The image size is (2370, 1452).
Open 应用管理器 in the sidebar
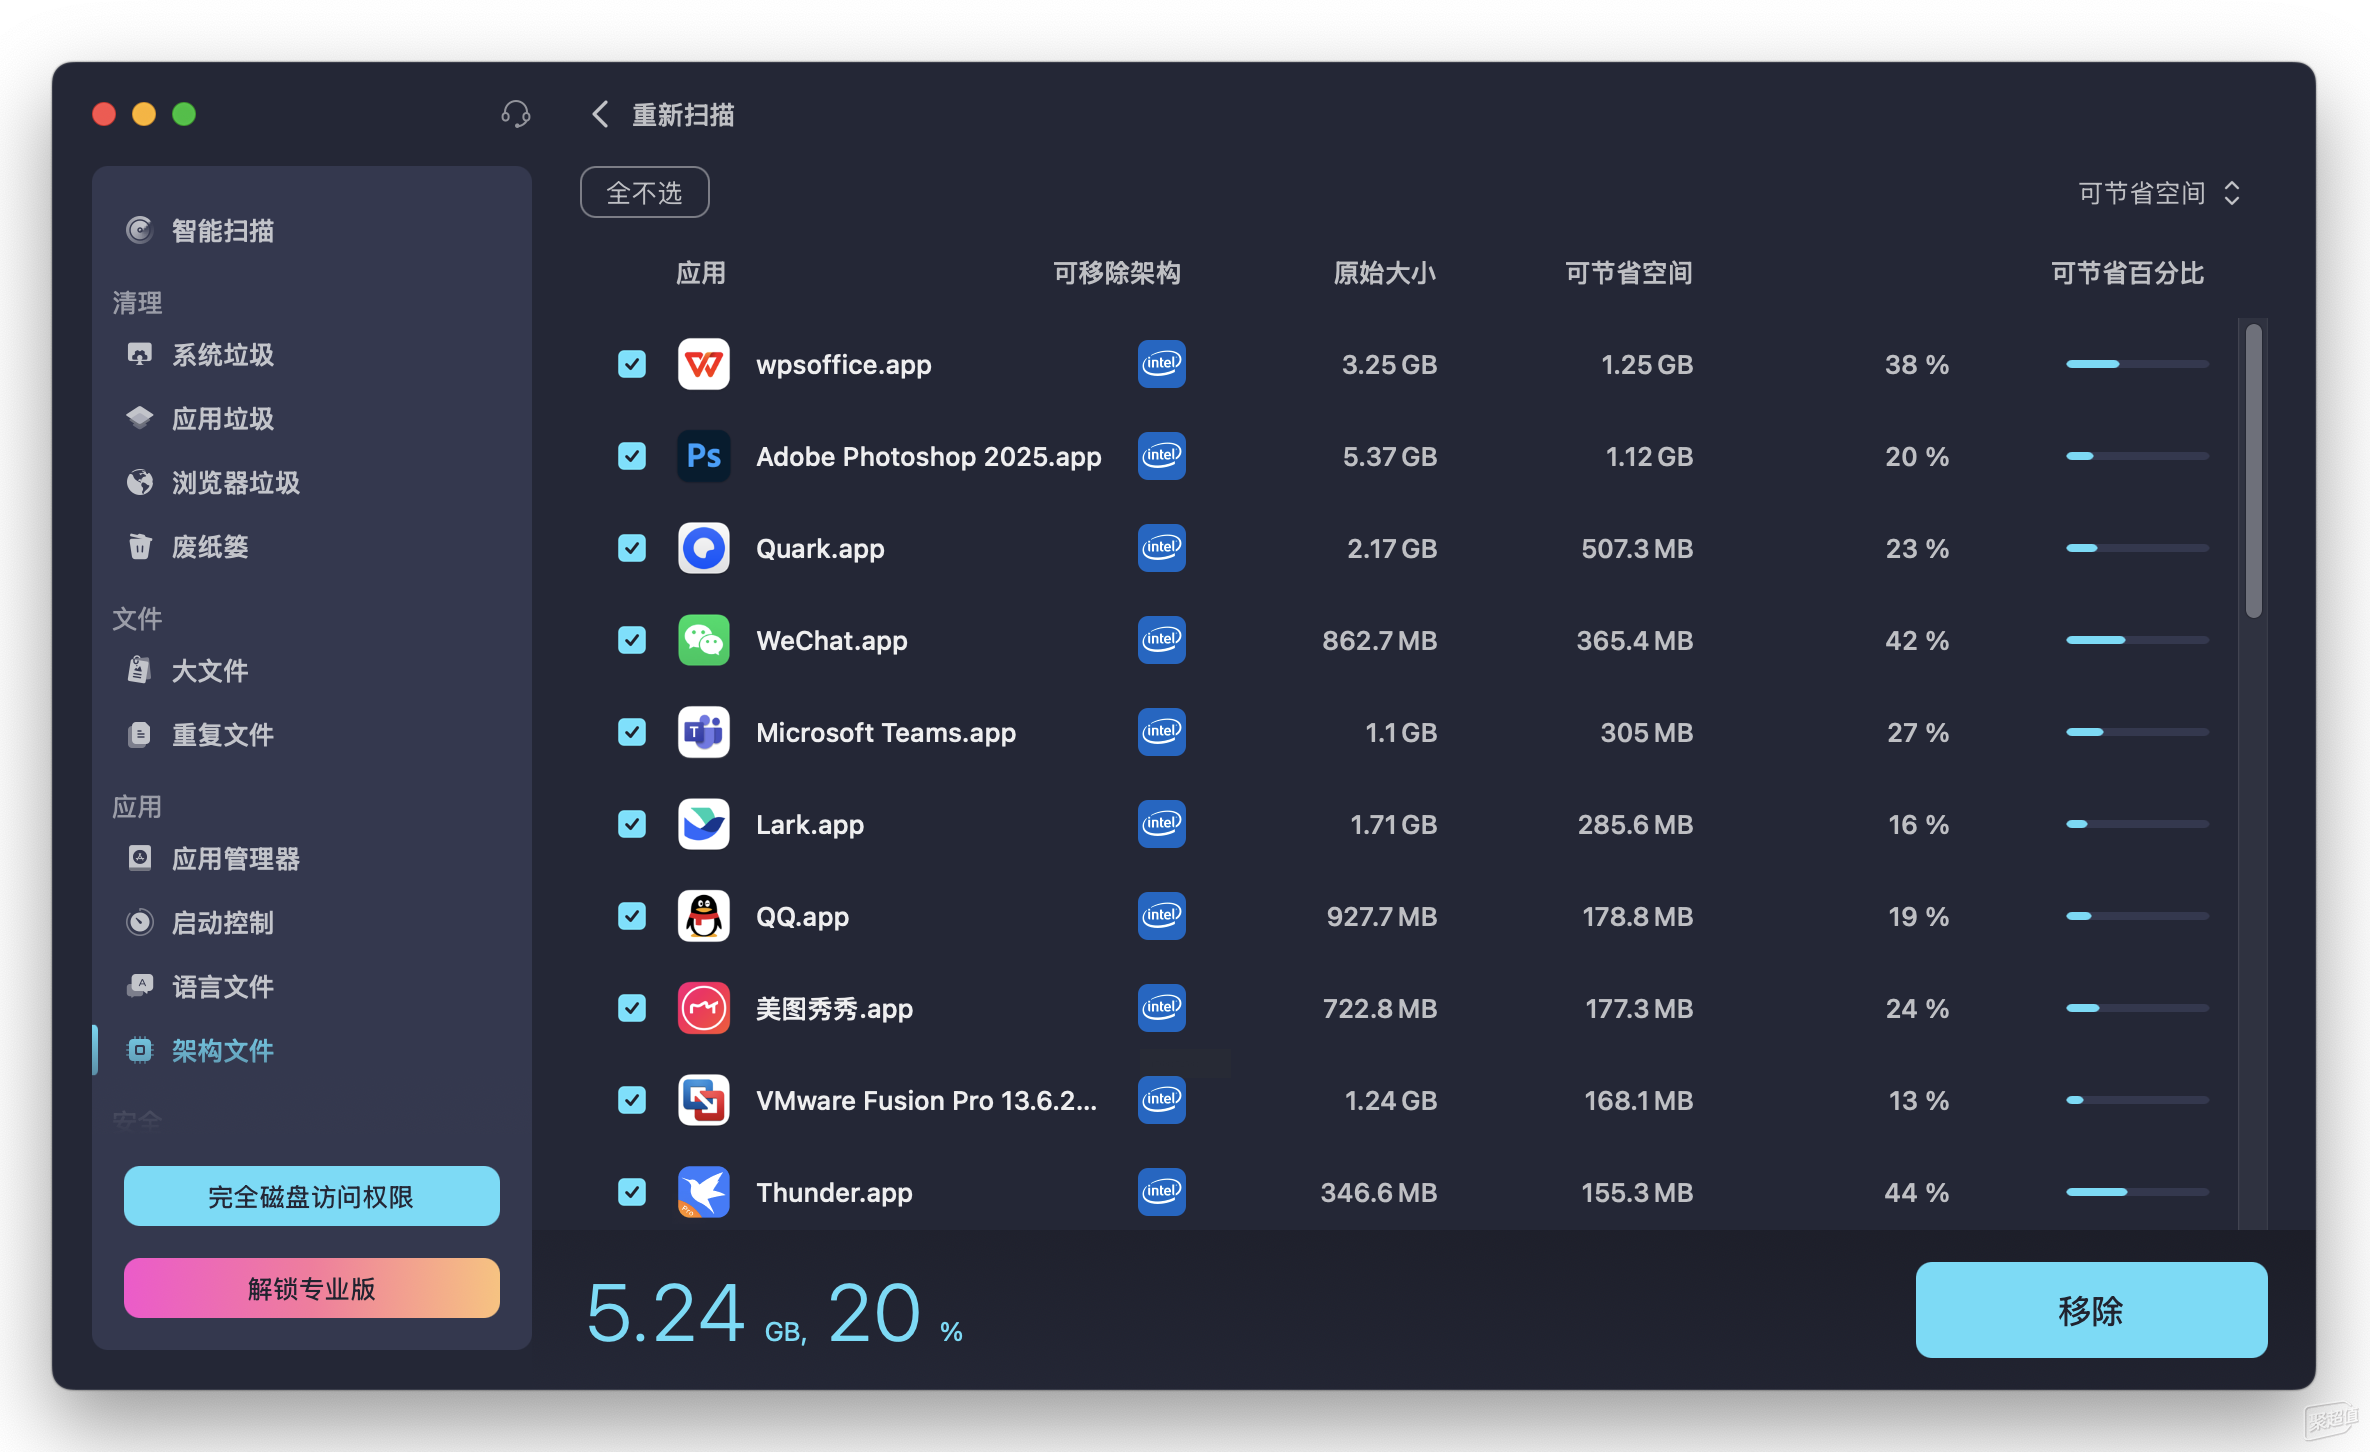click(x=235, y=859)
